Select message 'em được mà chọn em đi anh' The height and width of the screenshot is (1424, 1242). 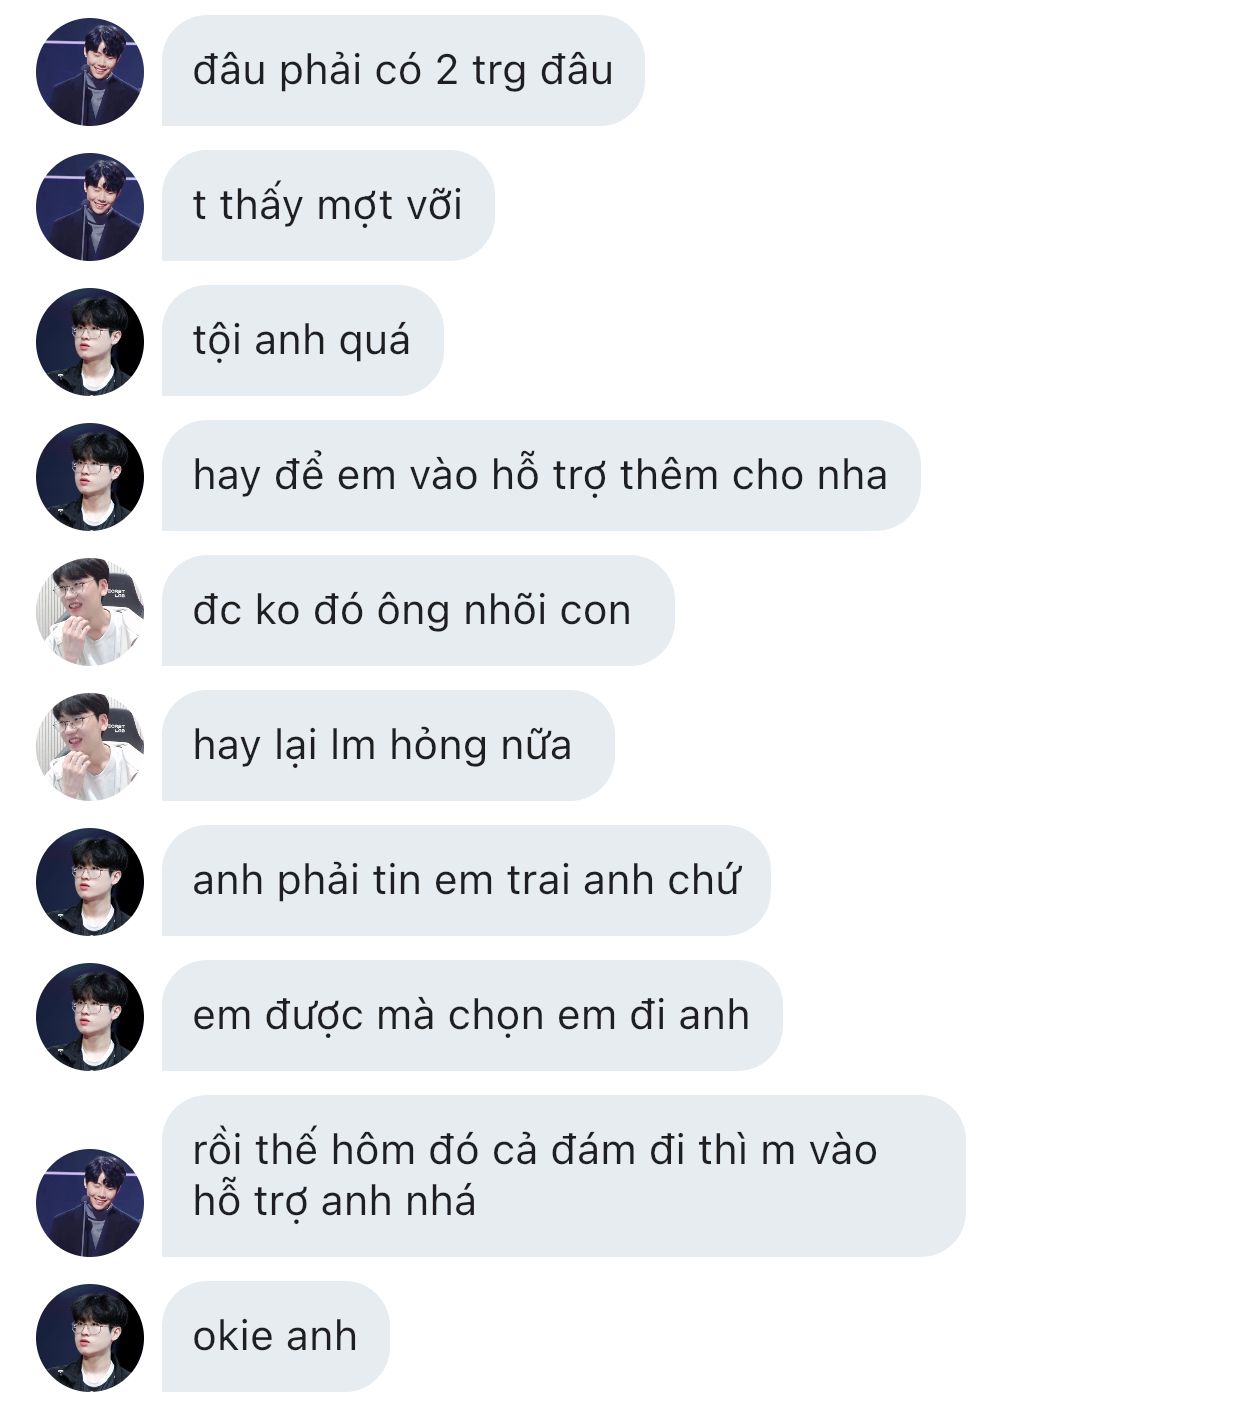[x=472, y=1016]
